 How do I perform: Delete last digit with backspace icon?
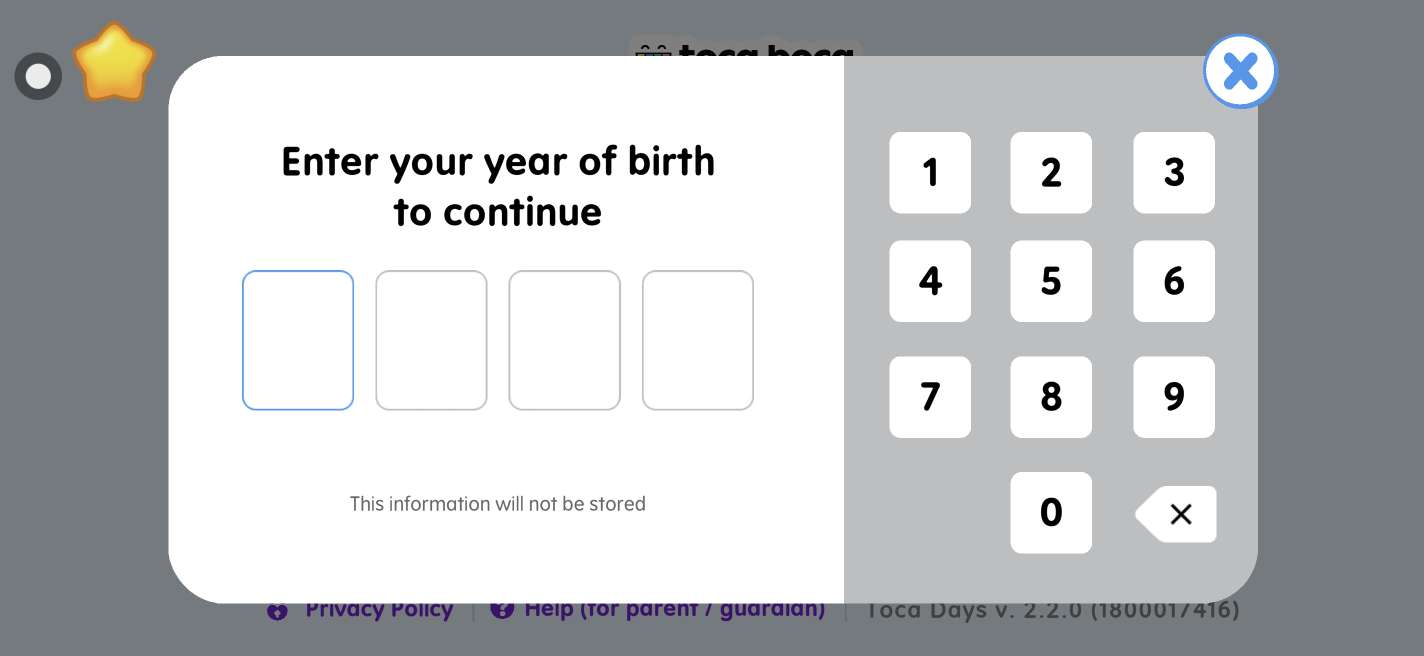(1177, 514)
